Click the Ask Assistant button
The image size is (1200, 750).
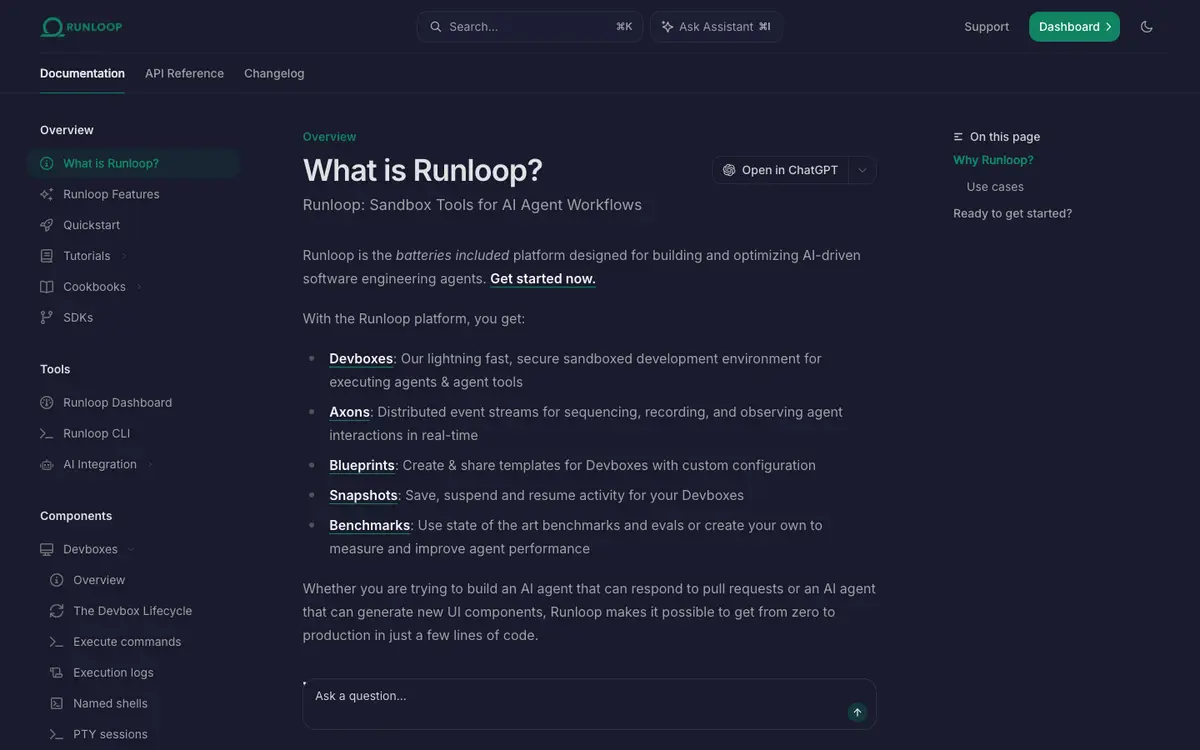(716, 27)
